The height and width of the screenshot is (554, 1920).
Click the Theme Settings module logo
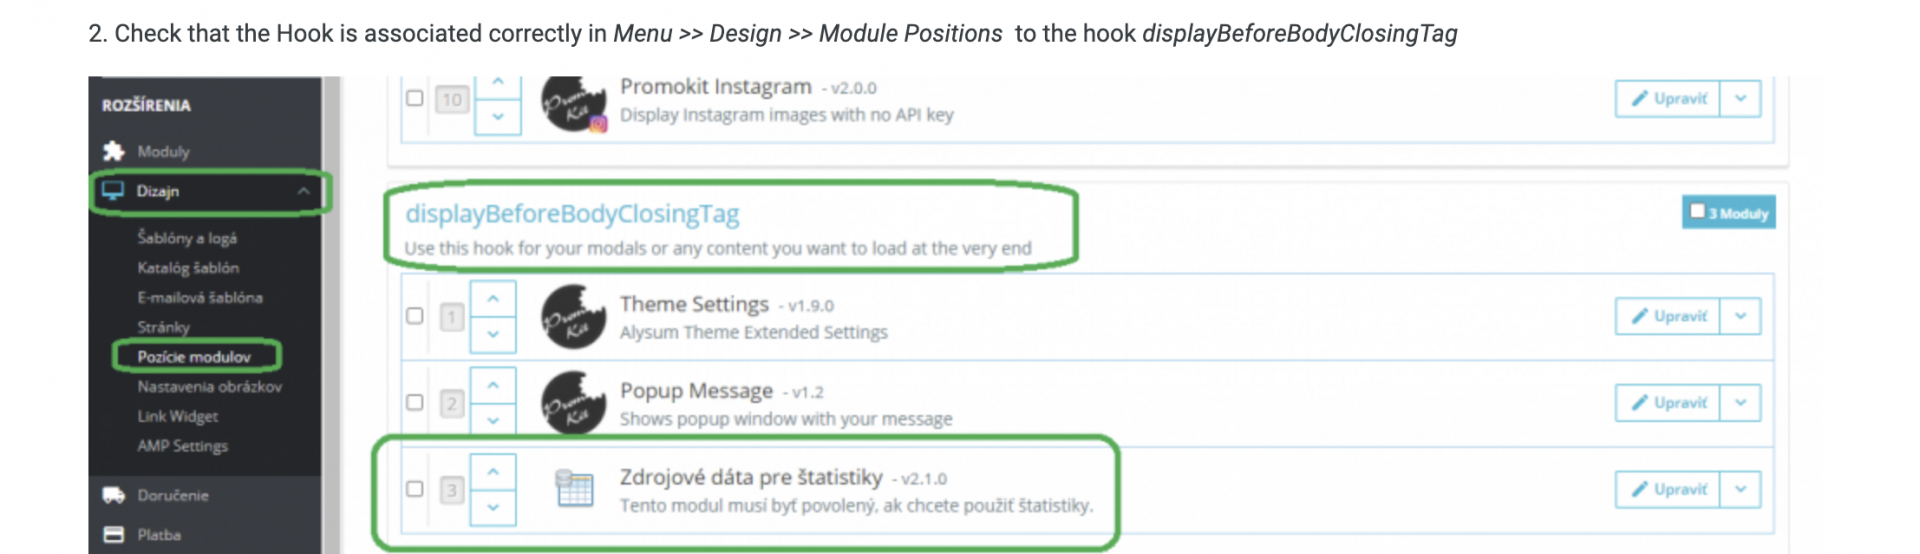click(574, 317)
